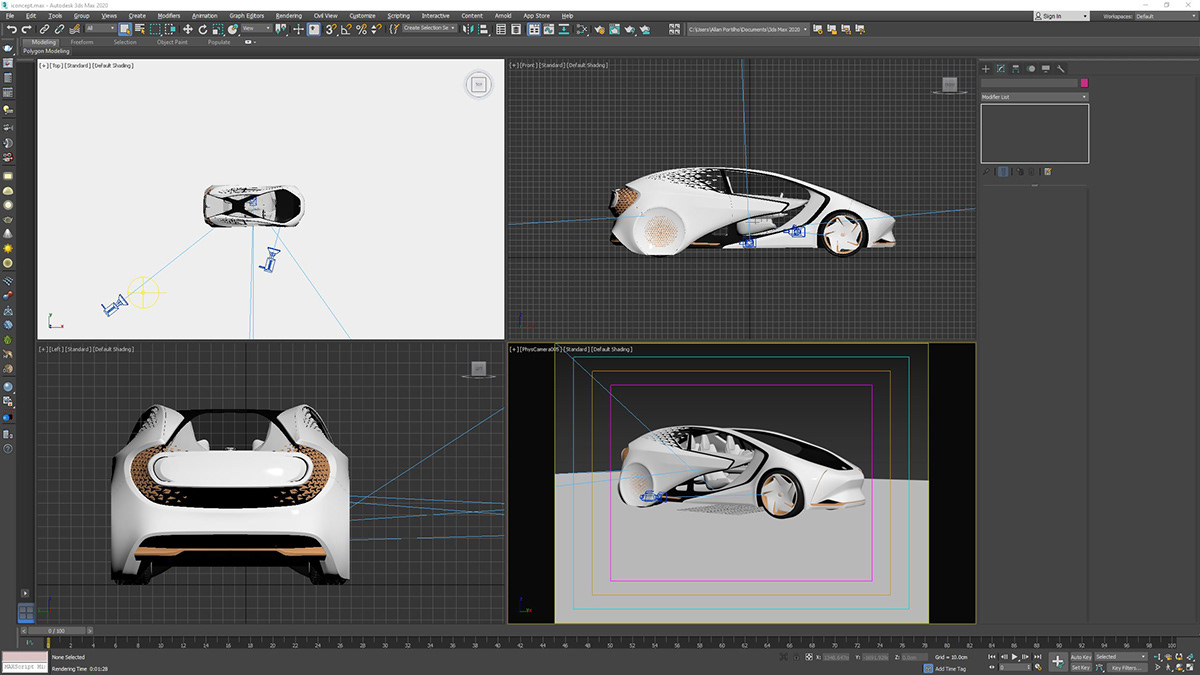
Task: Open the Selected selection set dropdown near Auto Key
Action: pos(1121,658)
